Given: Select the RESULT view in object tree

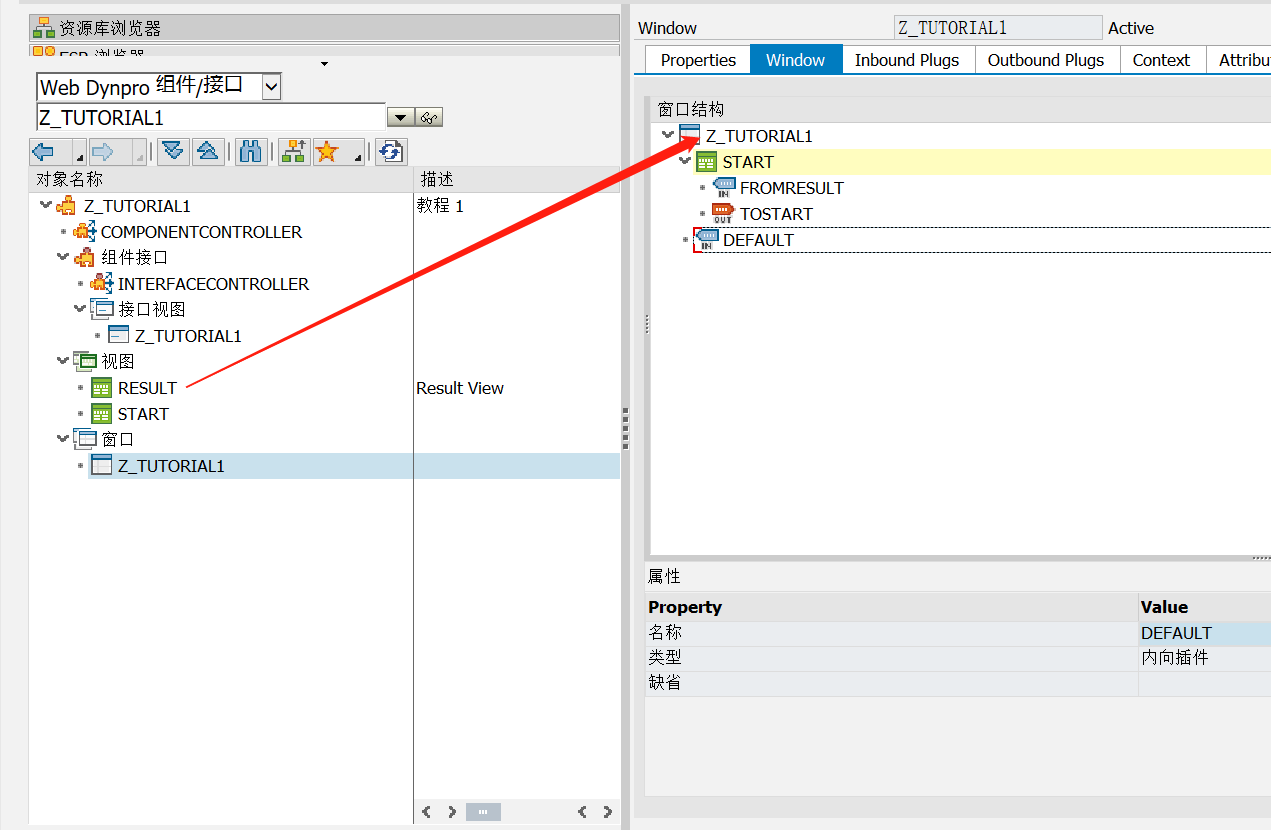Looking at the screenshot, I should pyautogui.click(x=147, y=388).
